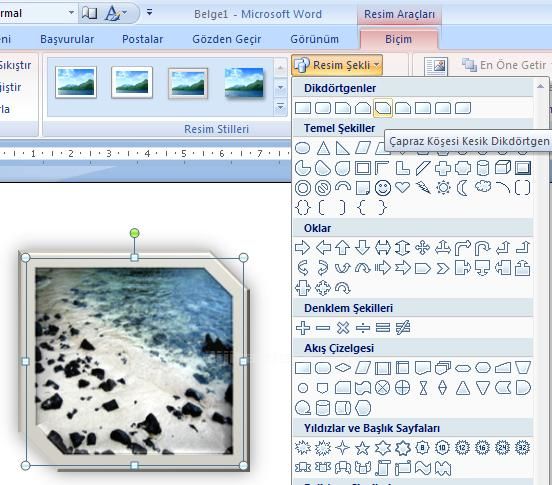The image size is (552, 485).
Task: Apply the first picture style thumbnail
Action: [76, 82]
